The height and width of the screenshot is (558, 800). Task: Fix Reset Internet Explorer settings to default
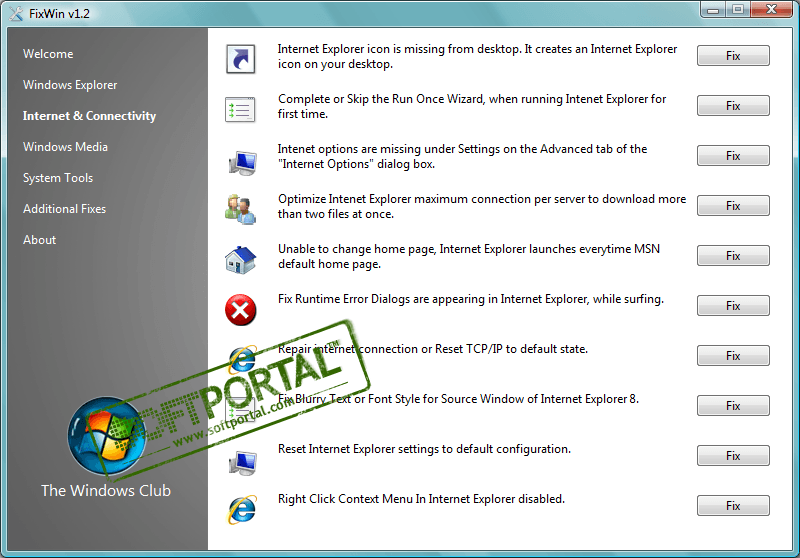pyautogui.click(x=733, y=455)
